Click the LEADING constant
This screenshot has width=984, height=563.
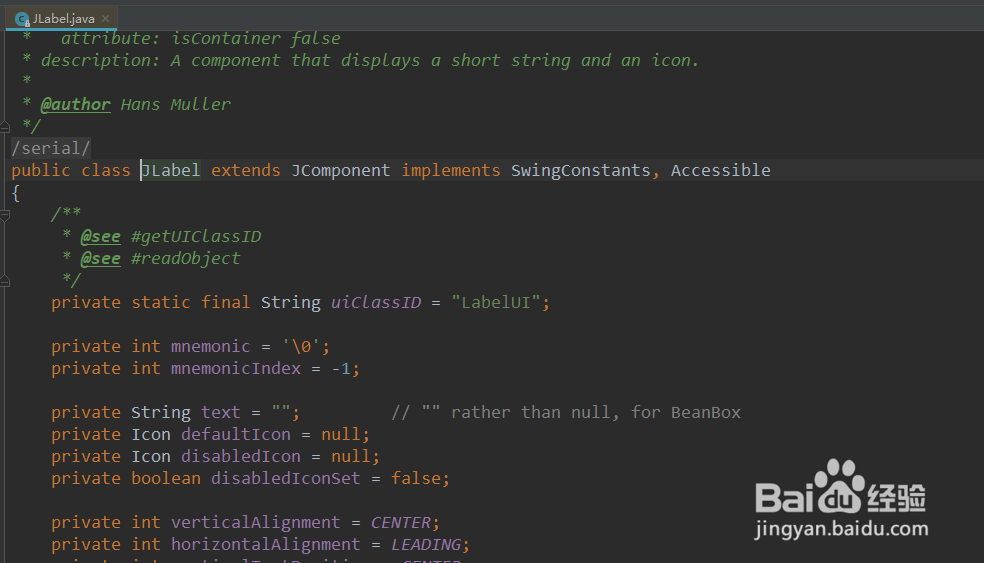(x=426, y=544)
